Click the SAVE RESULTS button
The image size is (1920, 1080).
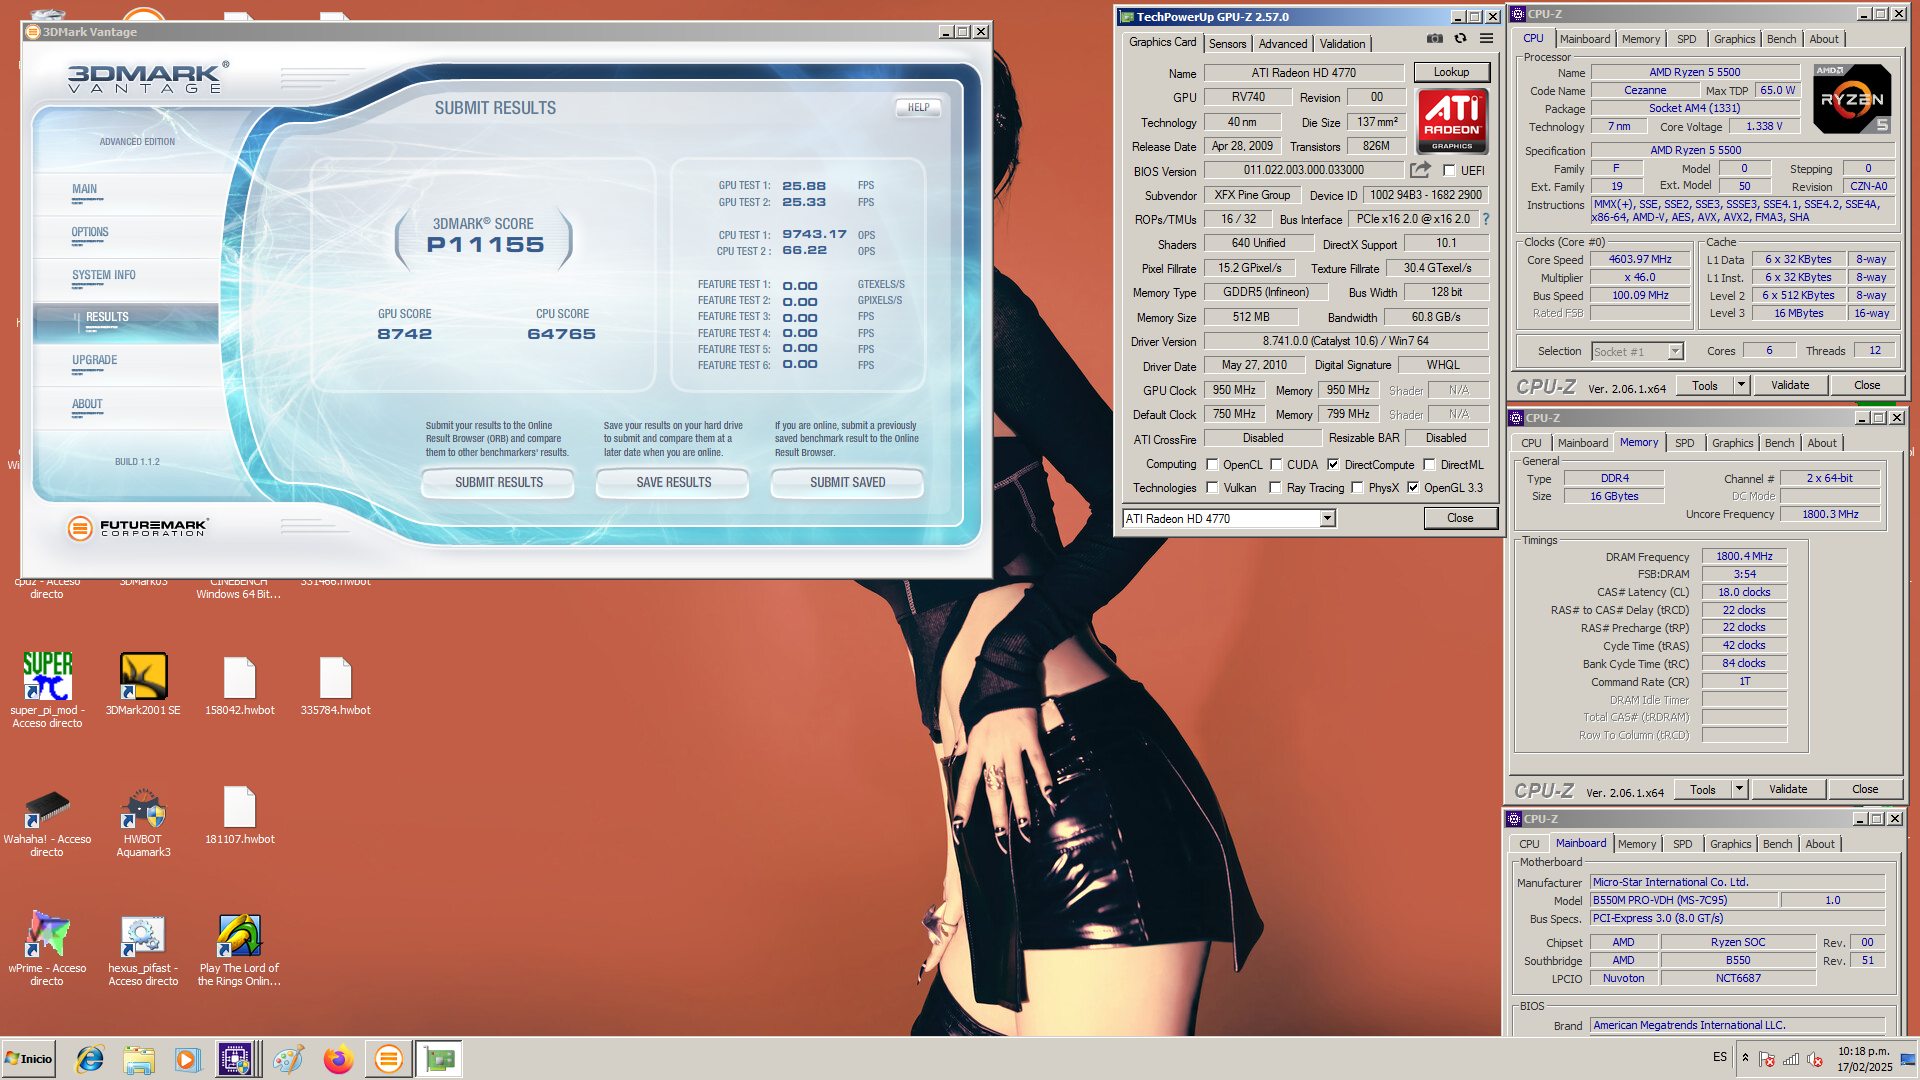coord(673,482)
